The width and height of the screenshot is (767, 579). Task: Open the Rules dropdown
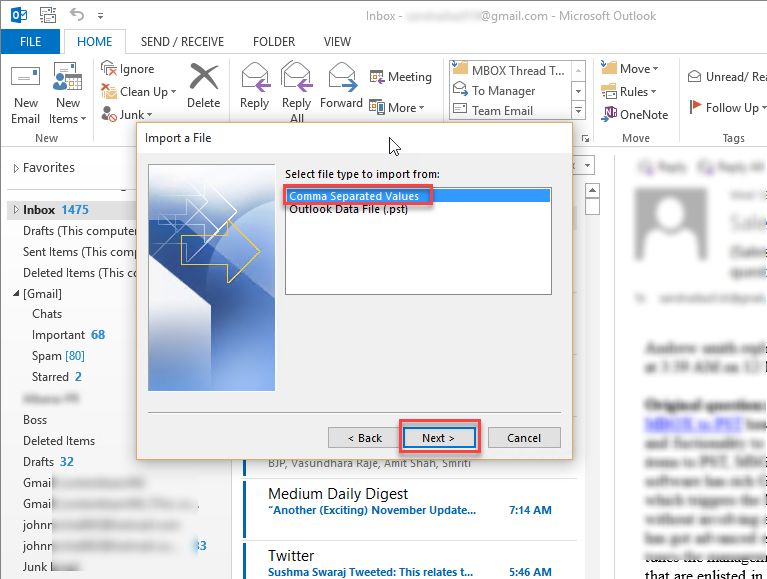tap(629, 91)
